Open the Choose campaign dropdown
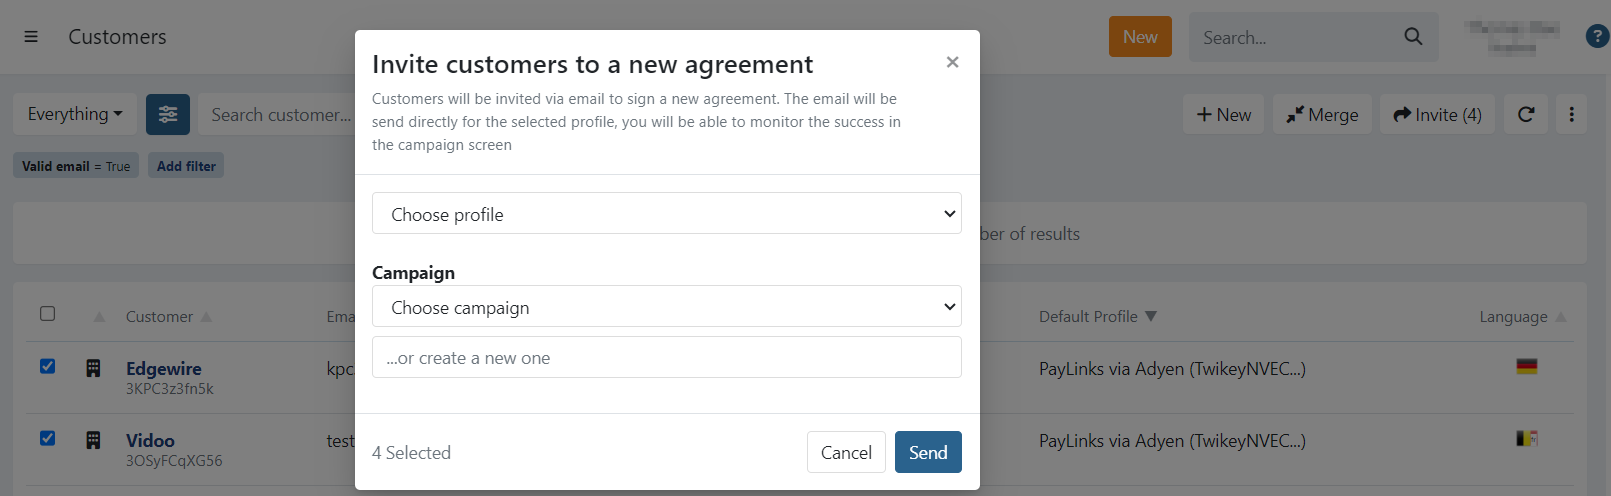 point(666,307)
